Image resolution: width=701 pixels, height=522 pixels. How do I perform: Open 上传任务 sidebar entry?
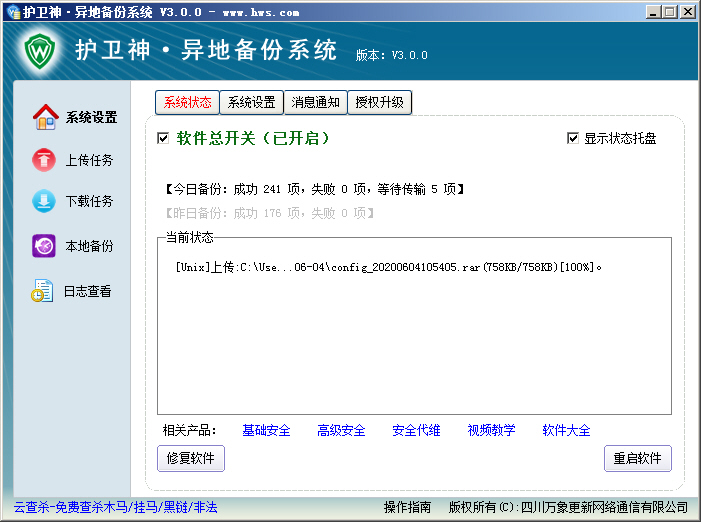[x=89, y=160]
